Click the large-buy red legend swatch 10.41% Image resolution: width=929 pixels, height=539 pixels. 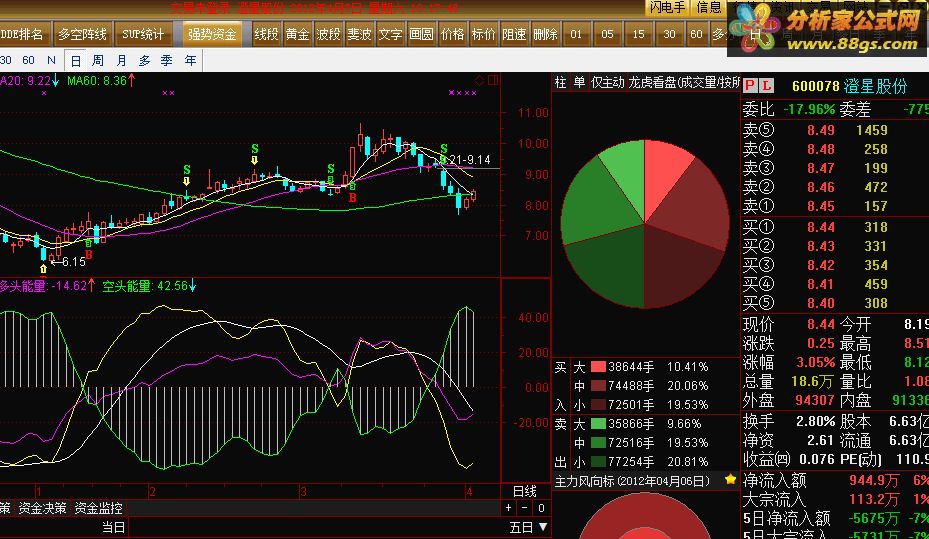point(598,367)
